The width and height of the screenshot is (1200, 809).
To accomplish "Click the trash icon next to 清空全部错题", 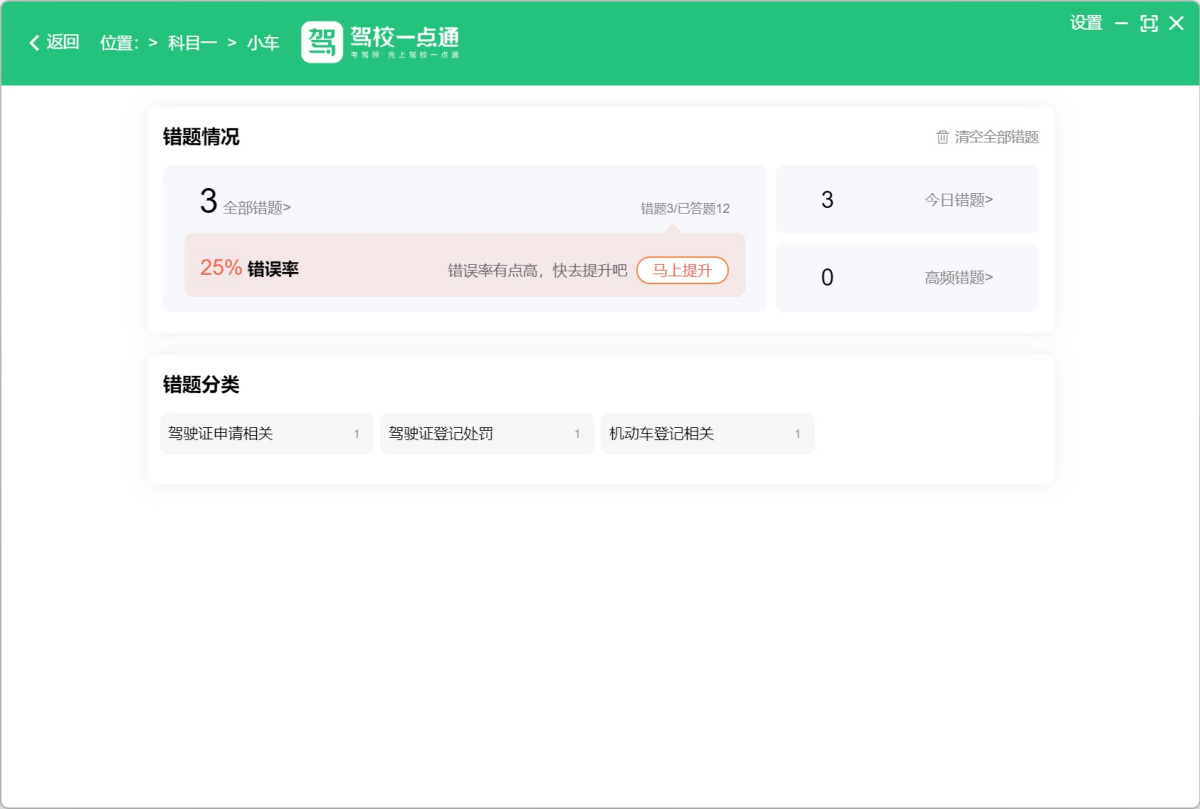I will click(x=940, y=137).
